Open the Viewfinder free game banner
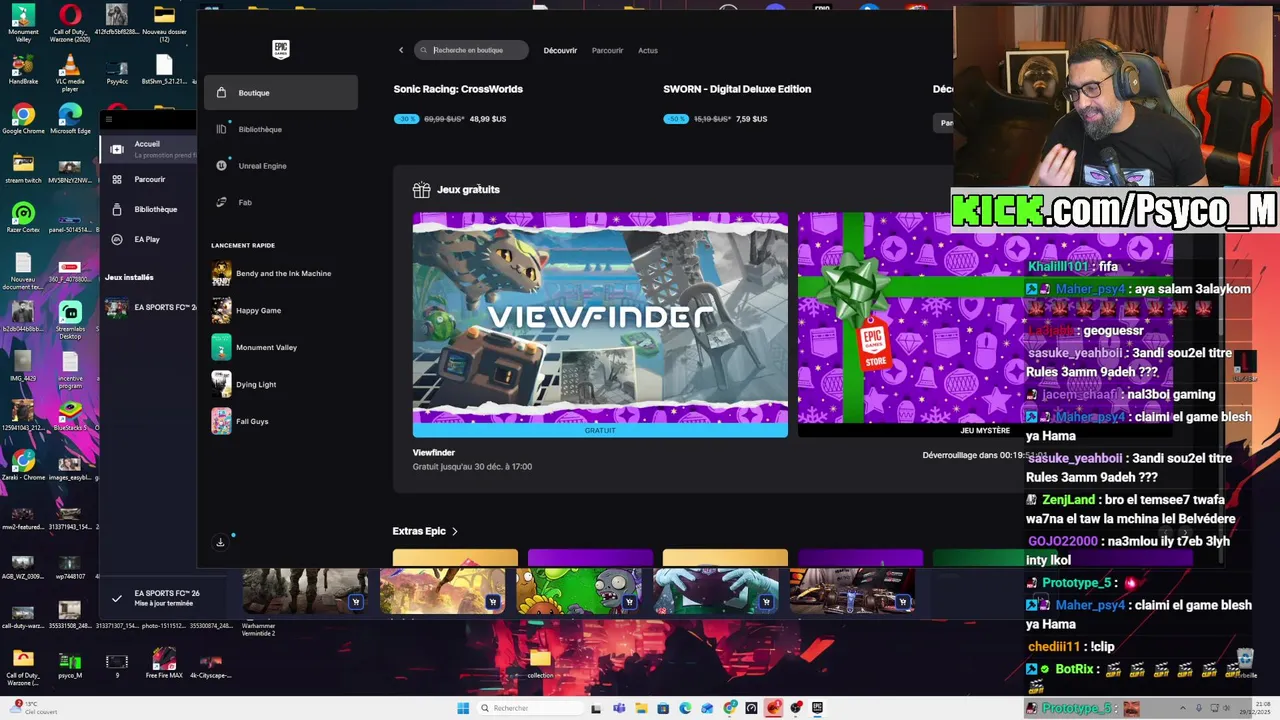The height and width of the screenshot is (720, 1280). (600, 325)
